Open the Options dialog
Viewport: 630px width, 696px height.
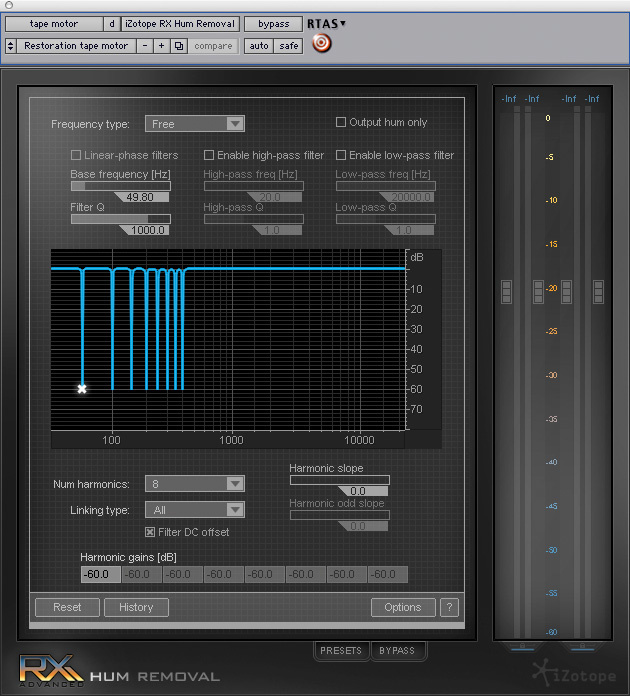[403, 607]
